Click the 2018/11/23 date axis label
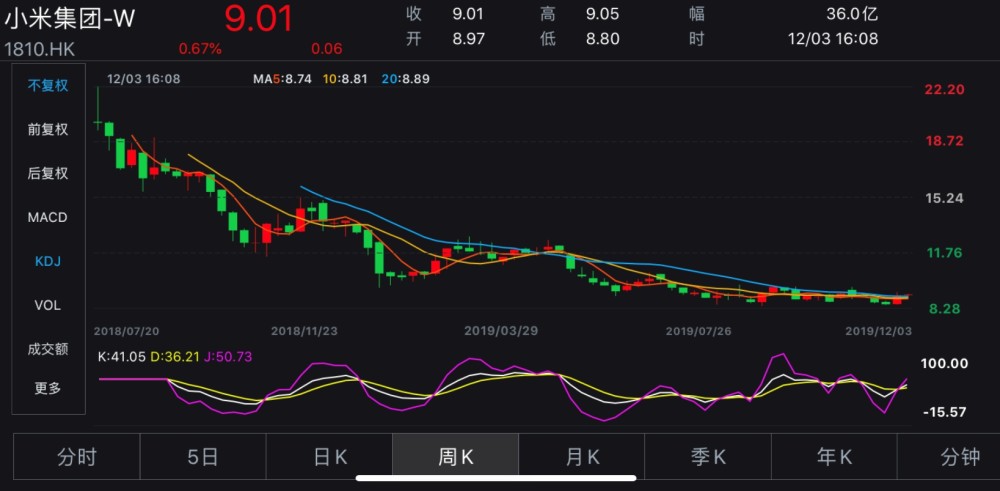 (304, 331)
